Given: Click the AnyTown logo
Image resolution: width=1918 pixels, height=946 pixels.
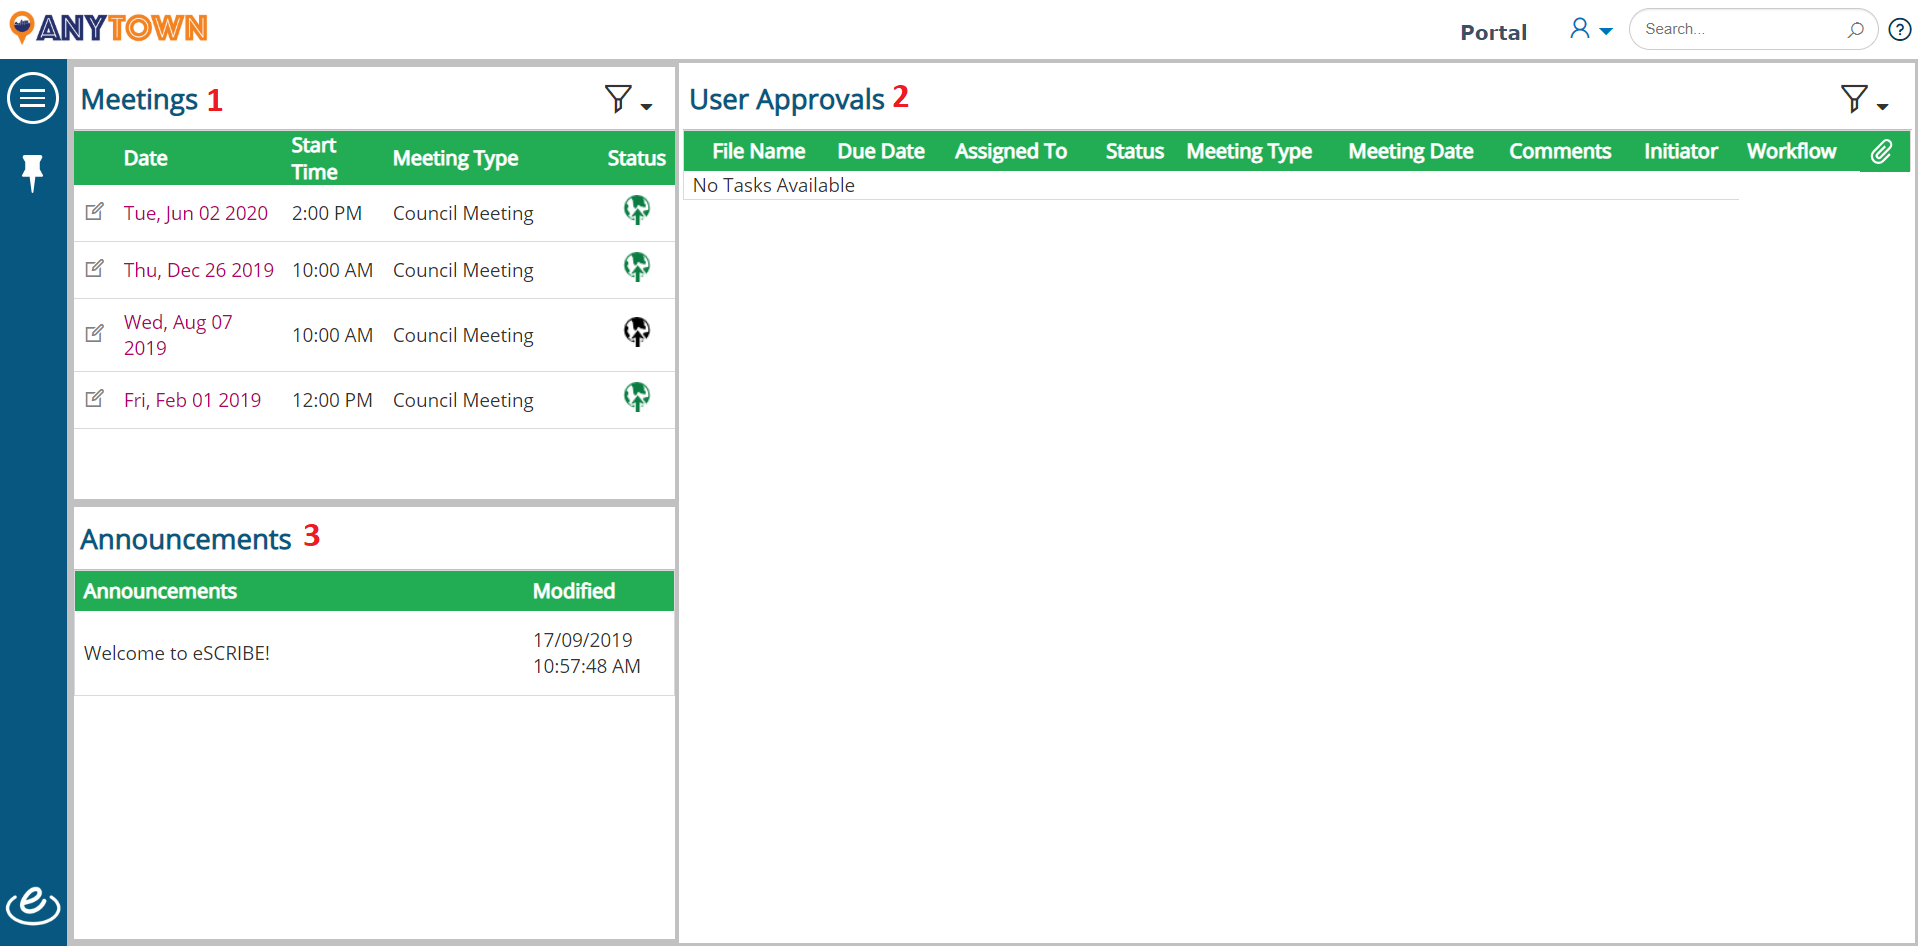Looking at the screenshot, I should pos(108,27).
